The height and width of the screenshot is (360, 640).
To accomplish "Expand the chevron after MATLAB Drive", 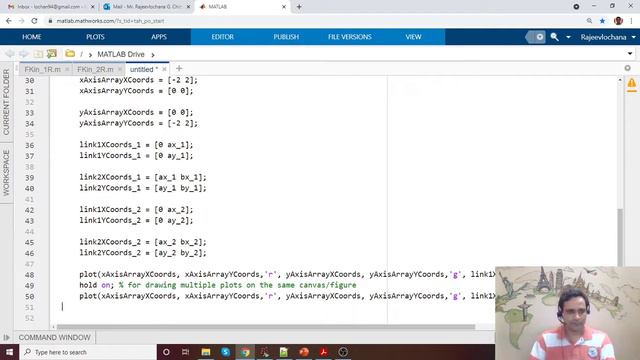I will pos(153,55).
